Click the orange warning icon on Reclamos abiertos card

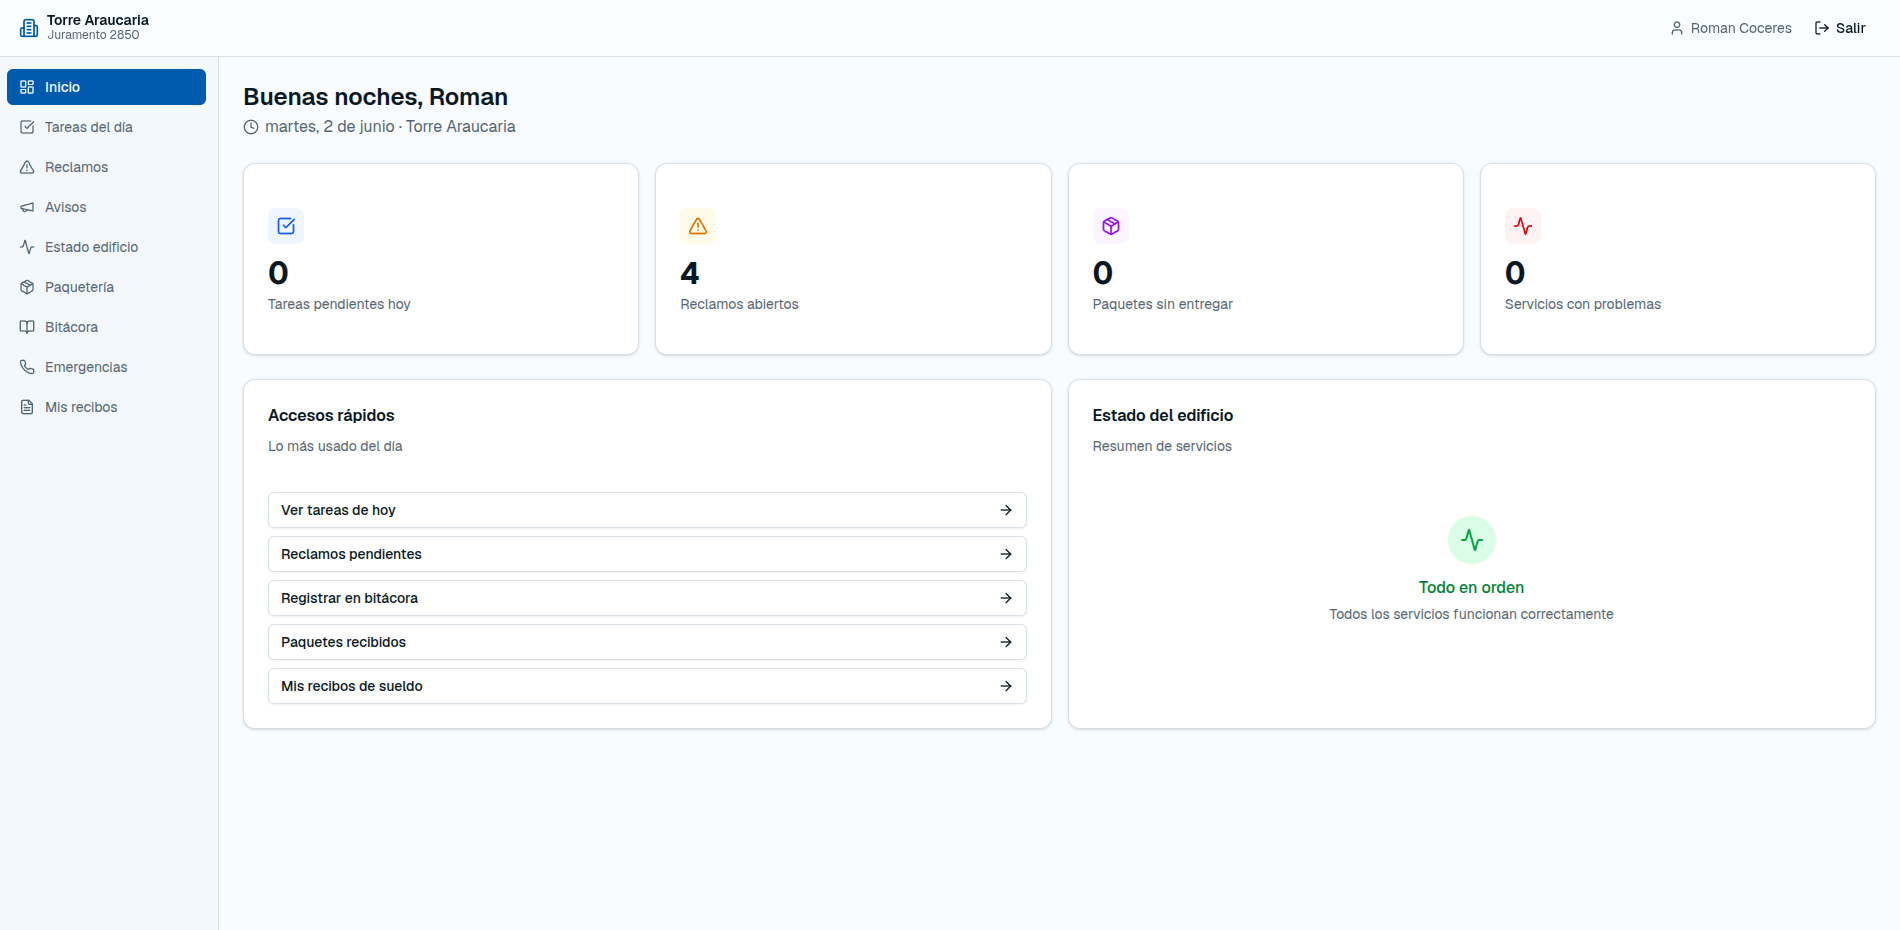[x=698, y=226]
